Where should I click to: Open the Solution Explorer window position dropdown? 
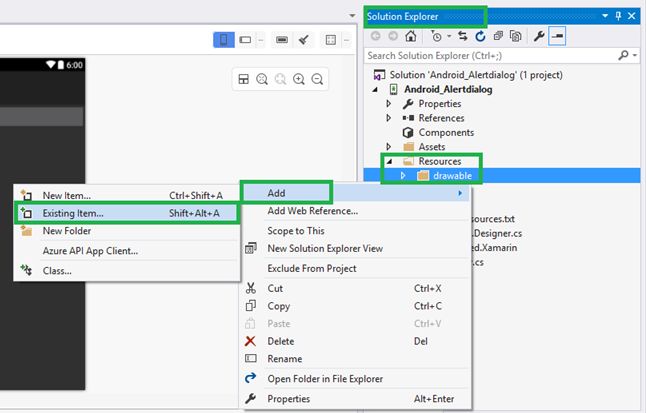pos(605,16)
